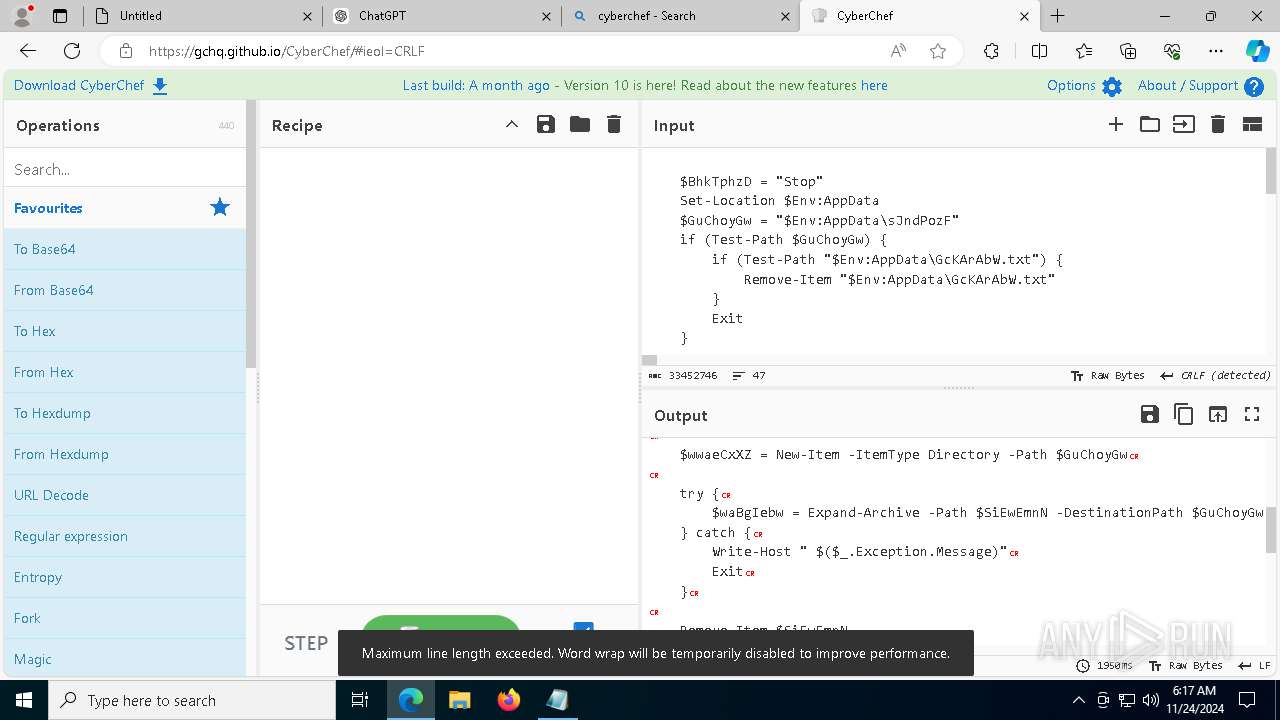This screenshot has width=1280, height=720.
Task: Open a new browser tab
Action: point(1057,16)
